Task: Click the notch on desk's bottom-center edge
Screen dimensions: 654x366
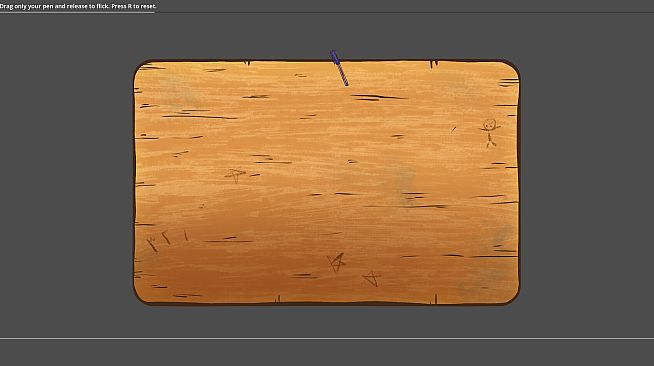Action: [278, 299]
